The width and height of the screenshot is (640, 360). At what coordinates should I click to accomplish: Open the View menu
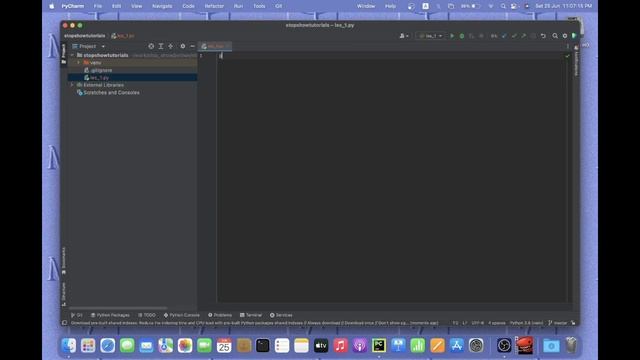[x=136, y=6]
